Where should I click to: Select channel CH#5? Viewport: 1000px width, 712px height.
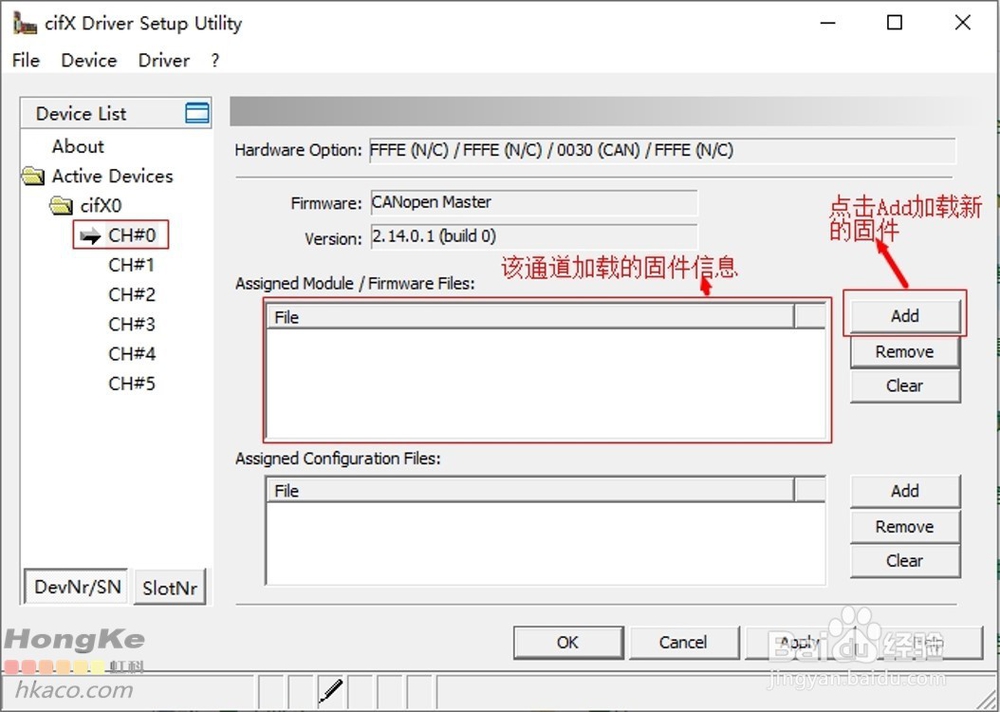(x=131, y=383)
